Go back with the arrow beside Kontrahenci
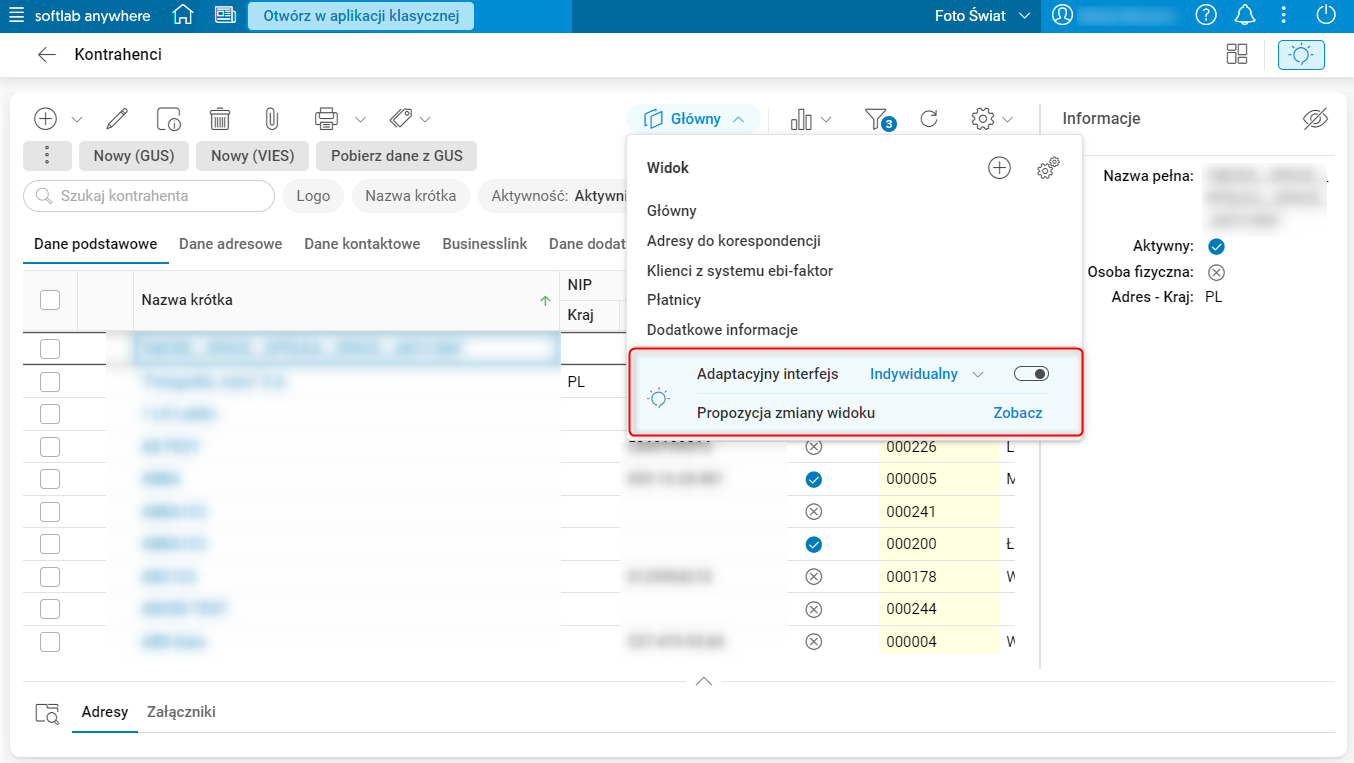Screen dimensions: 1354x763 pyautogui.click(x=46, y=55)
